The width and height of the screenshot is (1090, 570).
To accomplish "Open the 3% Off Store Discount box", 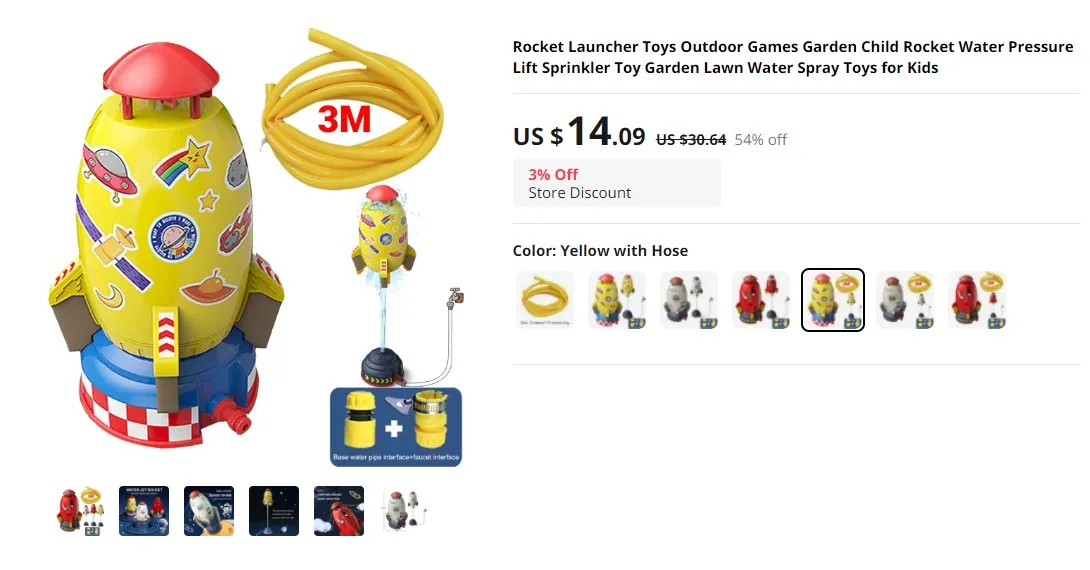I will [x=617, y=183].
